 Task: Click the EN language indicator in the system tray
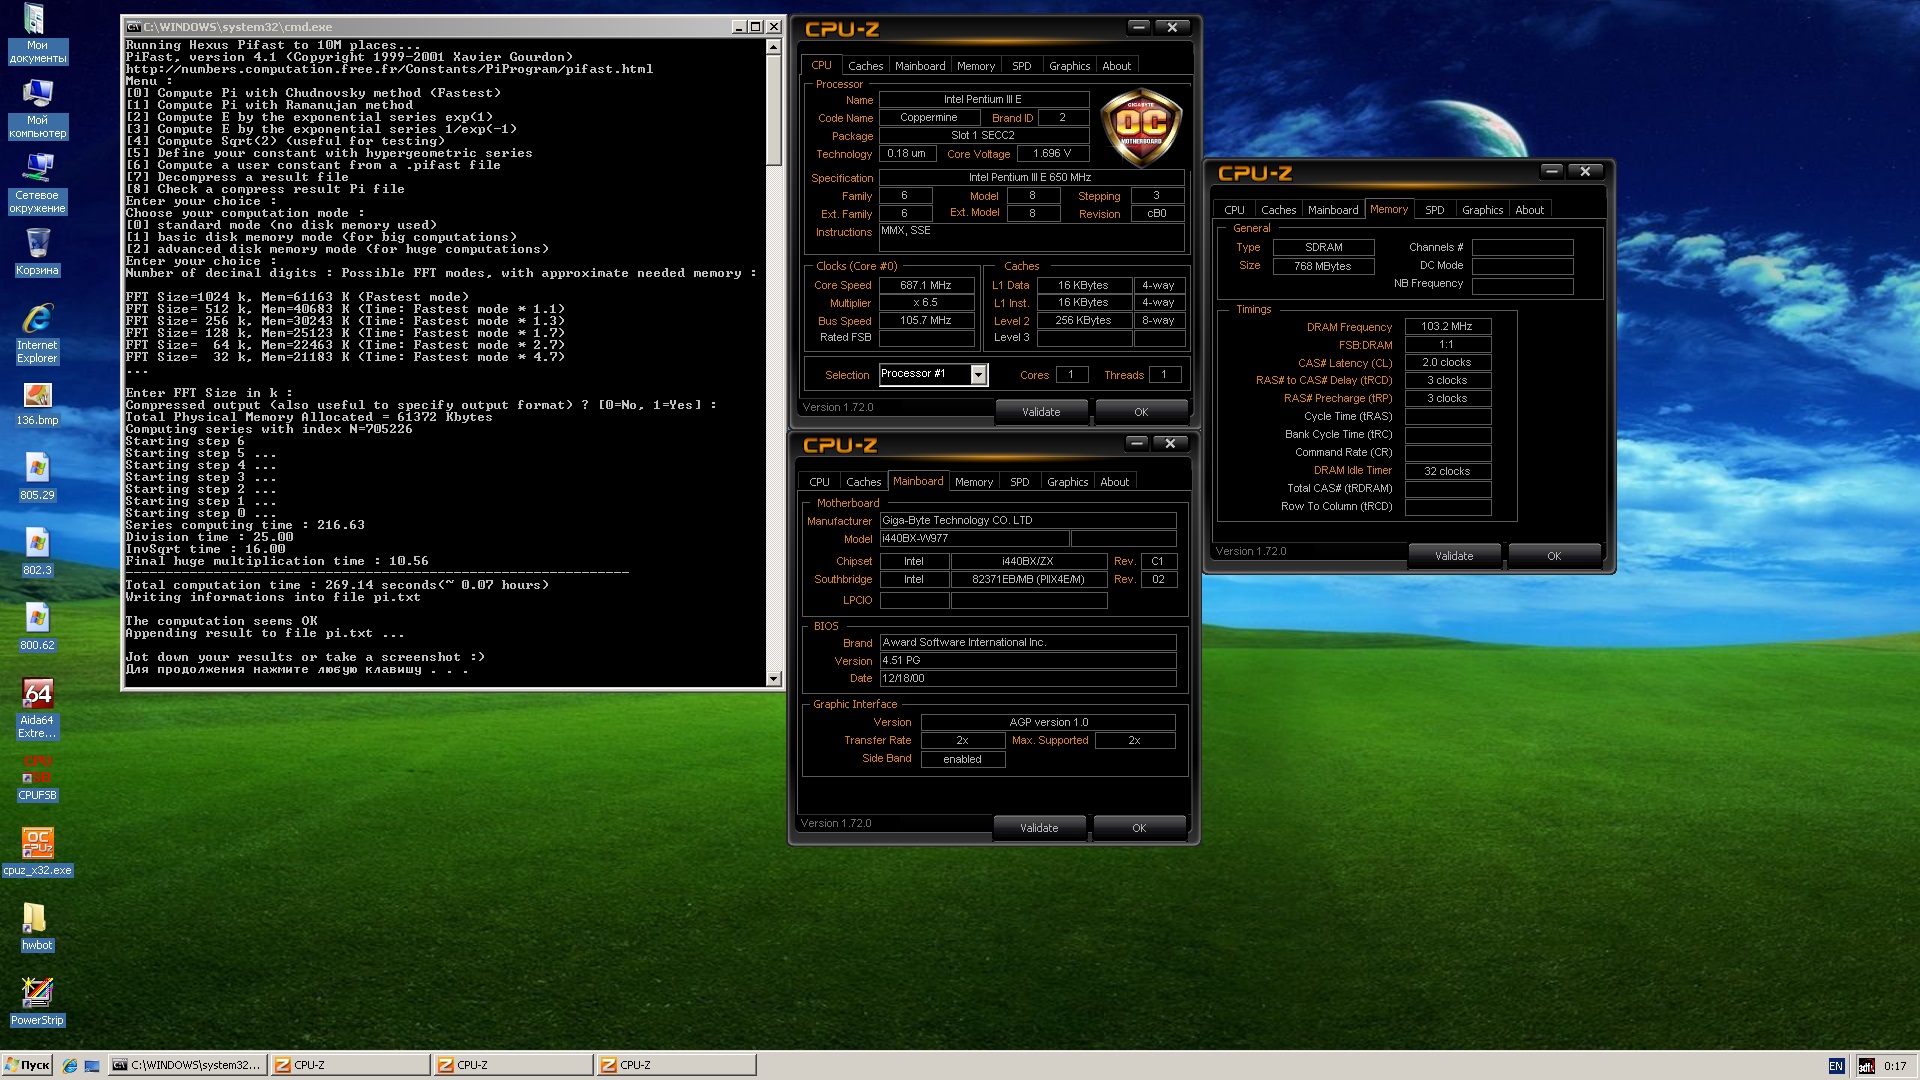pyautogui.click(x=1836, y=1066)
